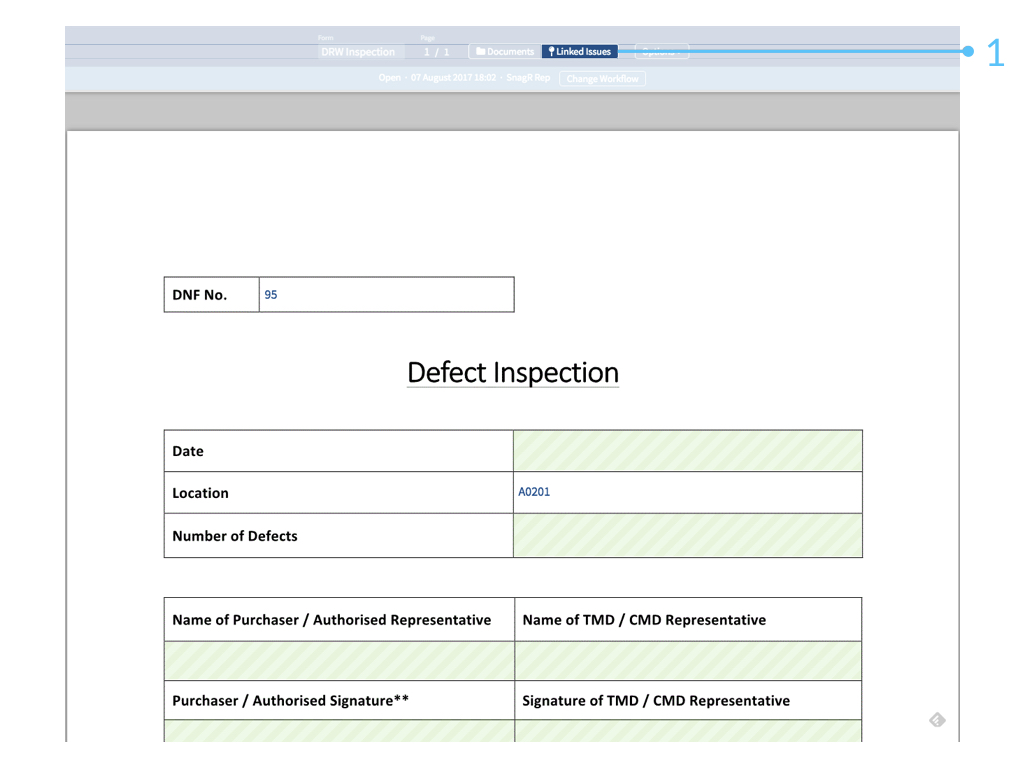1024x768 pixels.
Task: Click the DNF No. label cell
Action: (x=212, y=295)
